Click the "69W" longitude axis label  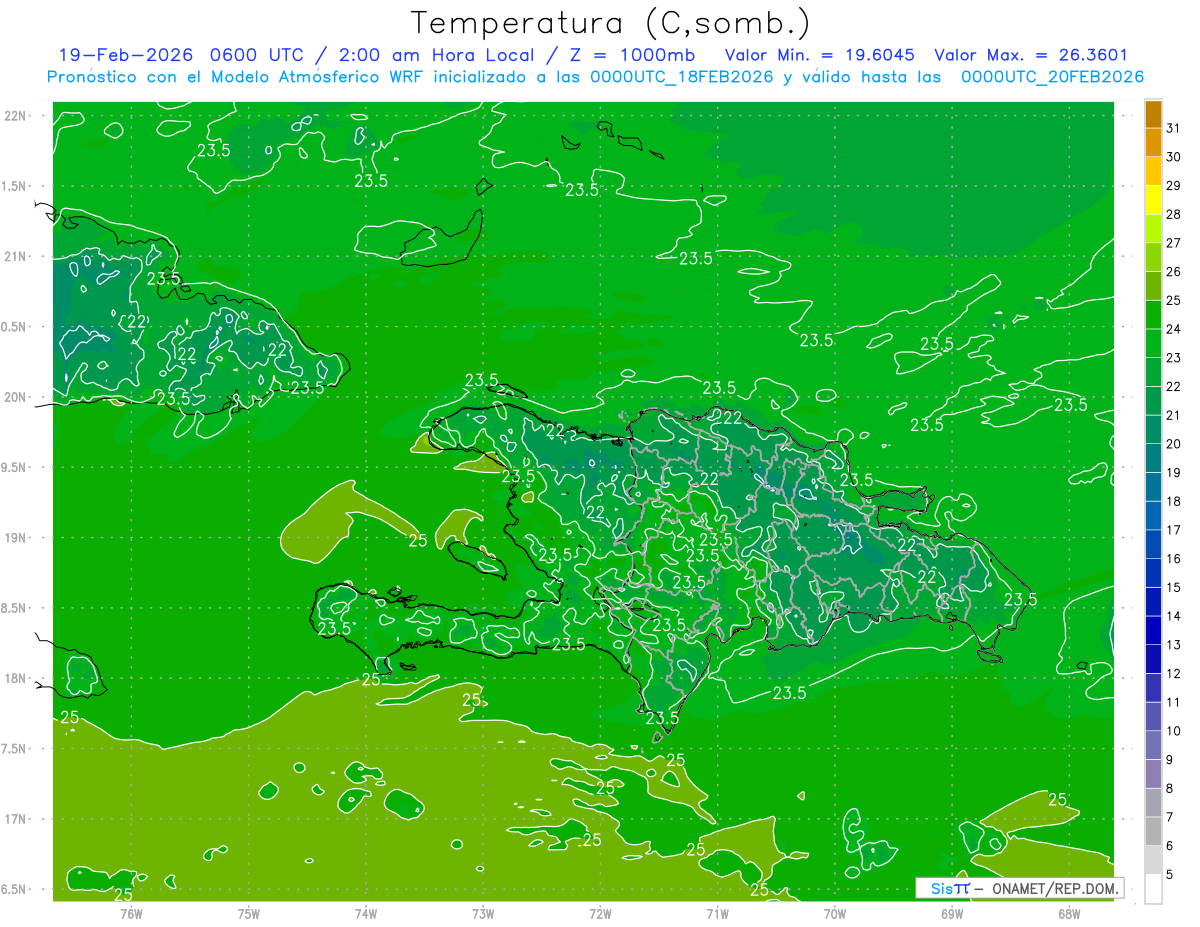(x=952, y=913)
